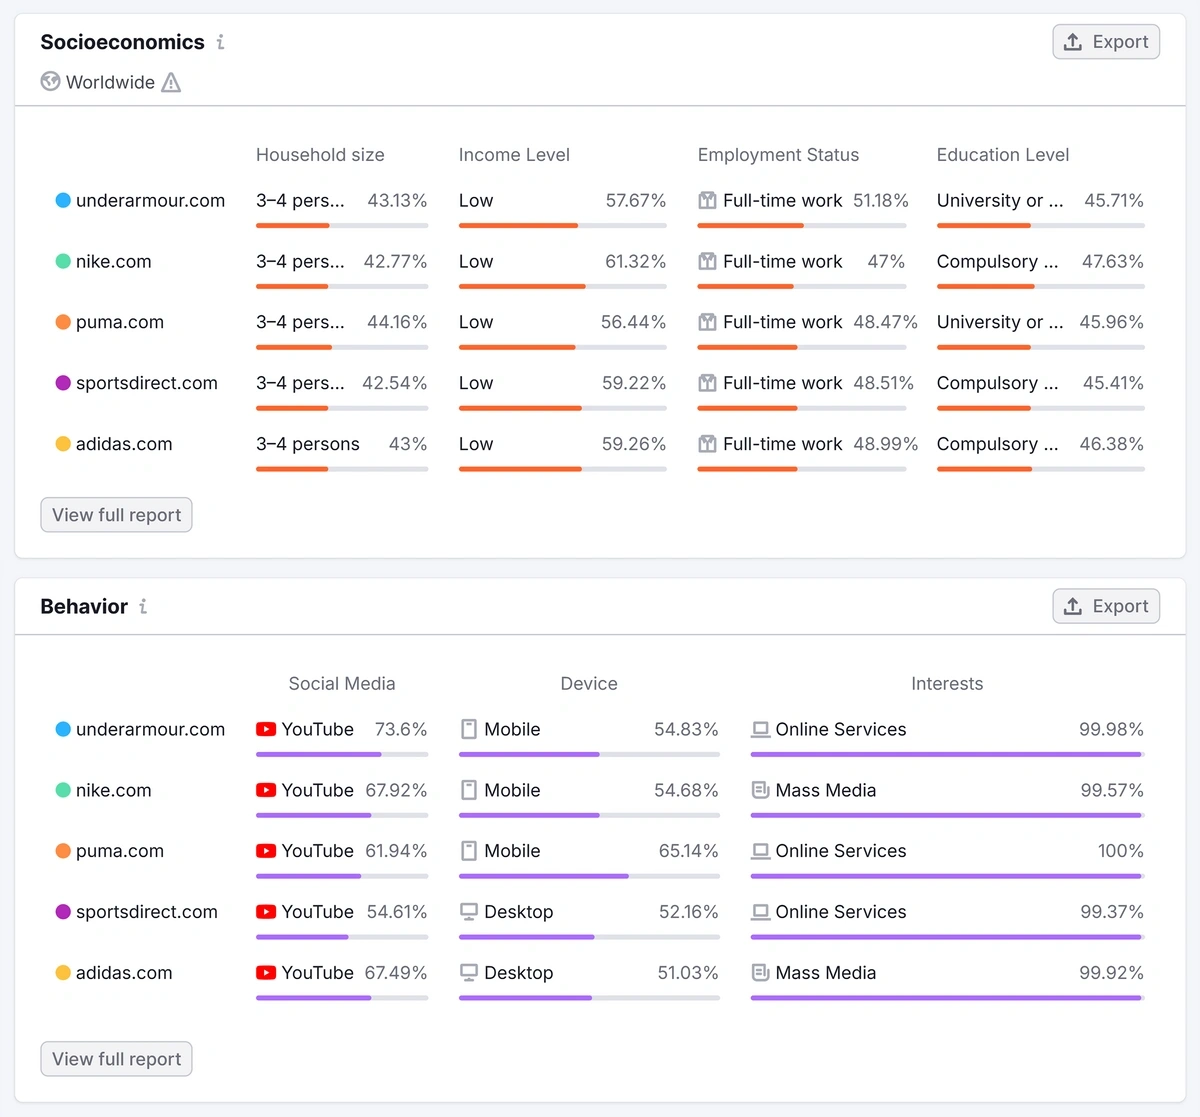This screenshot has height=1117, width=1200.
Task: Click the 45.96% education value for puma.com
Action: [x=1112, y=322]
